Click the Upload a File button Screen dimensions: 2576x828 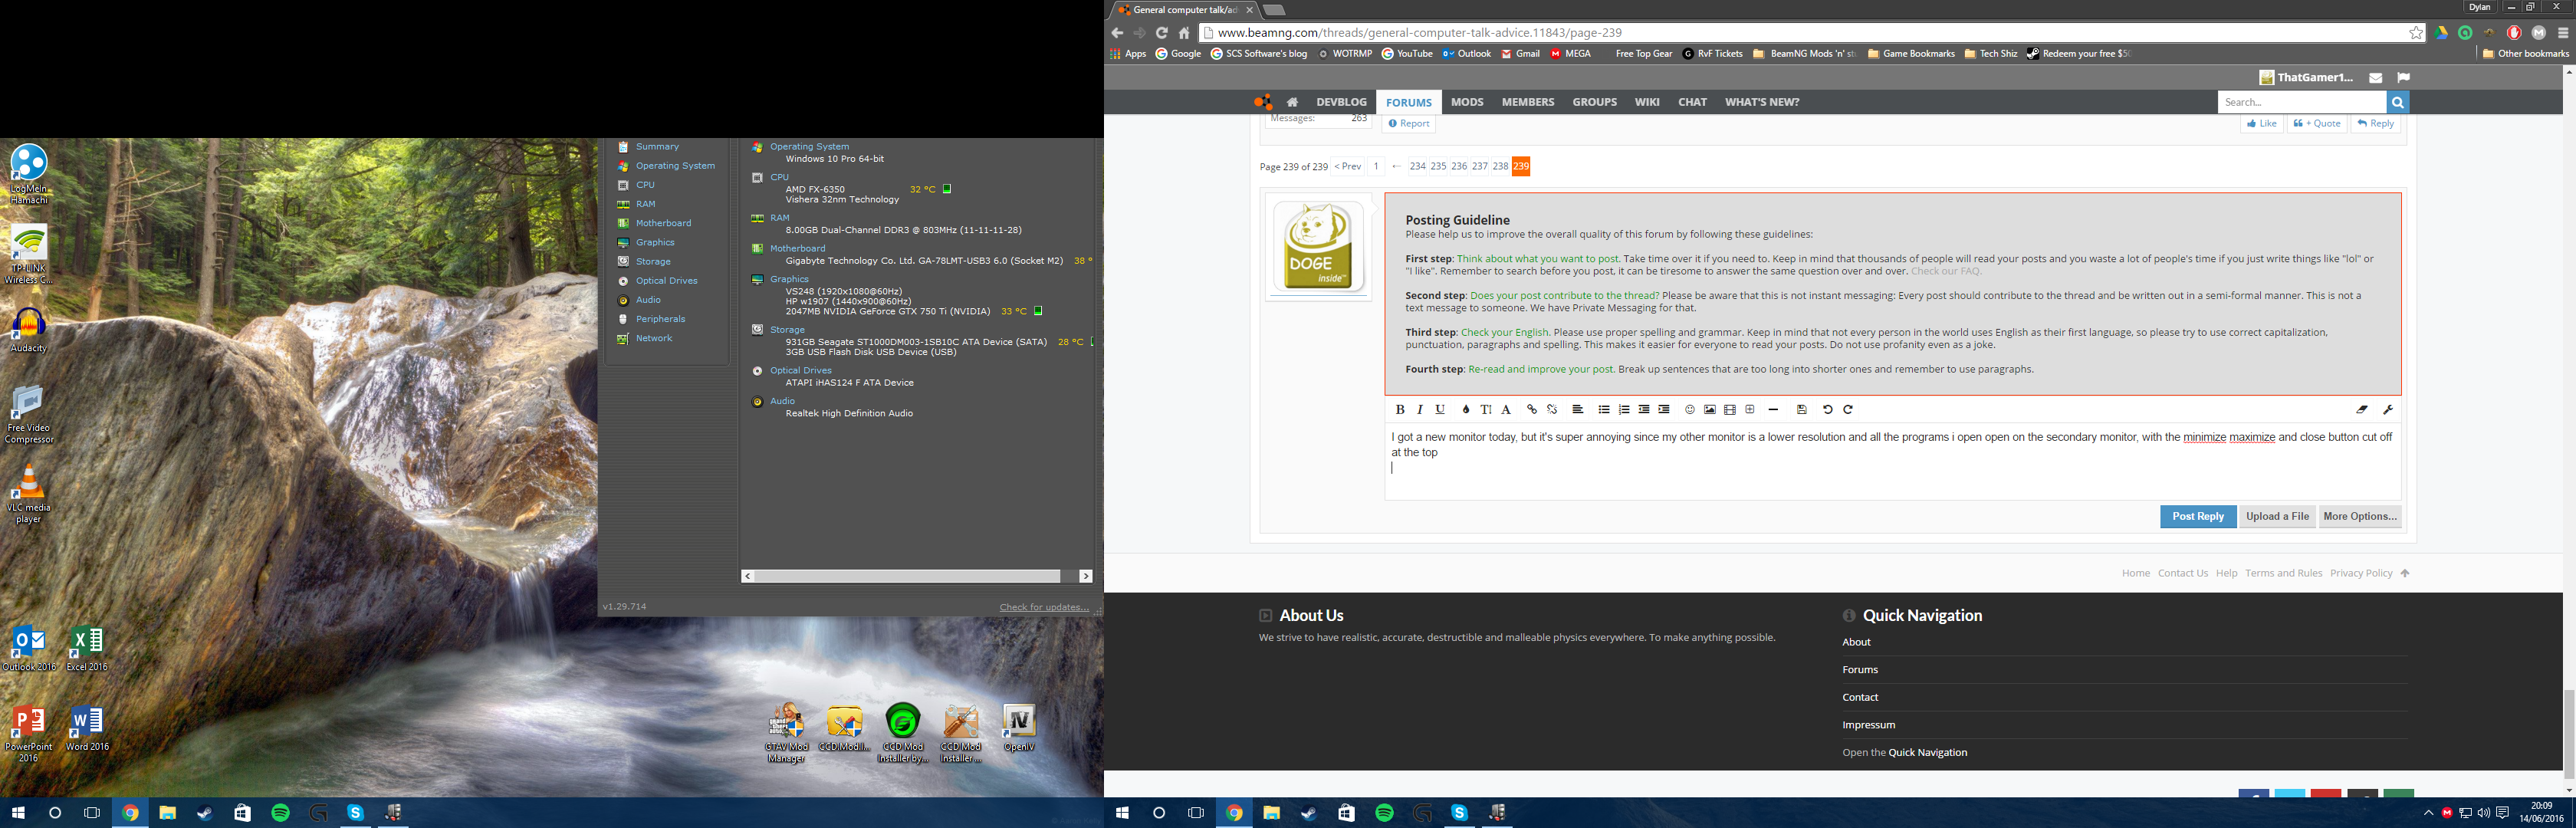click(x=2277, y=516)
